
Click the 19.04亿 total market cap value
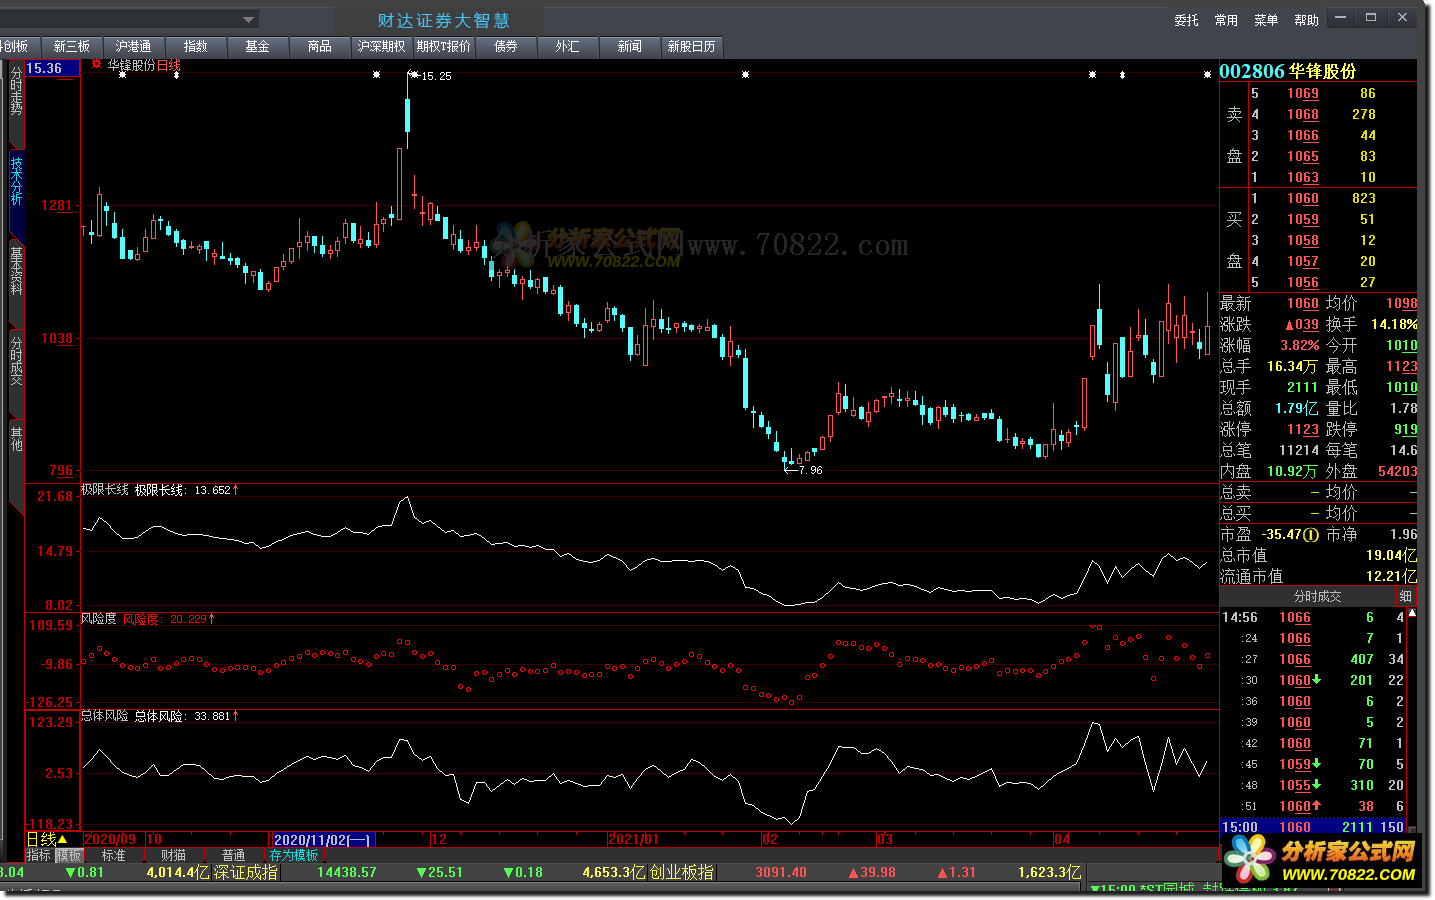(1391, 555)
